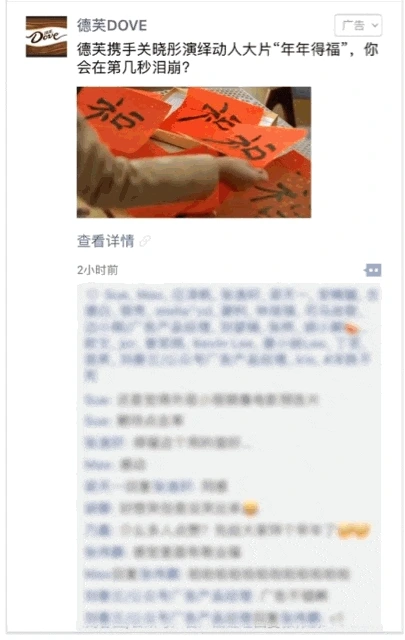Reply to Sue's second short comment

[134, 420]
